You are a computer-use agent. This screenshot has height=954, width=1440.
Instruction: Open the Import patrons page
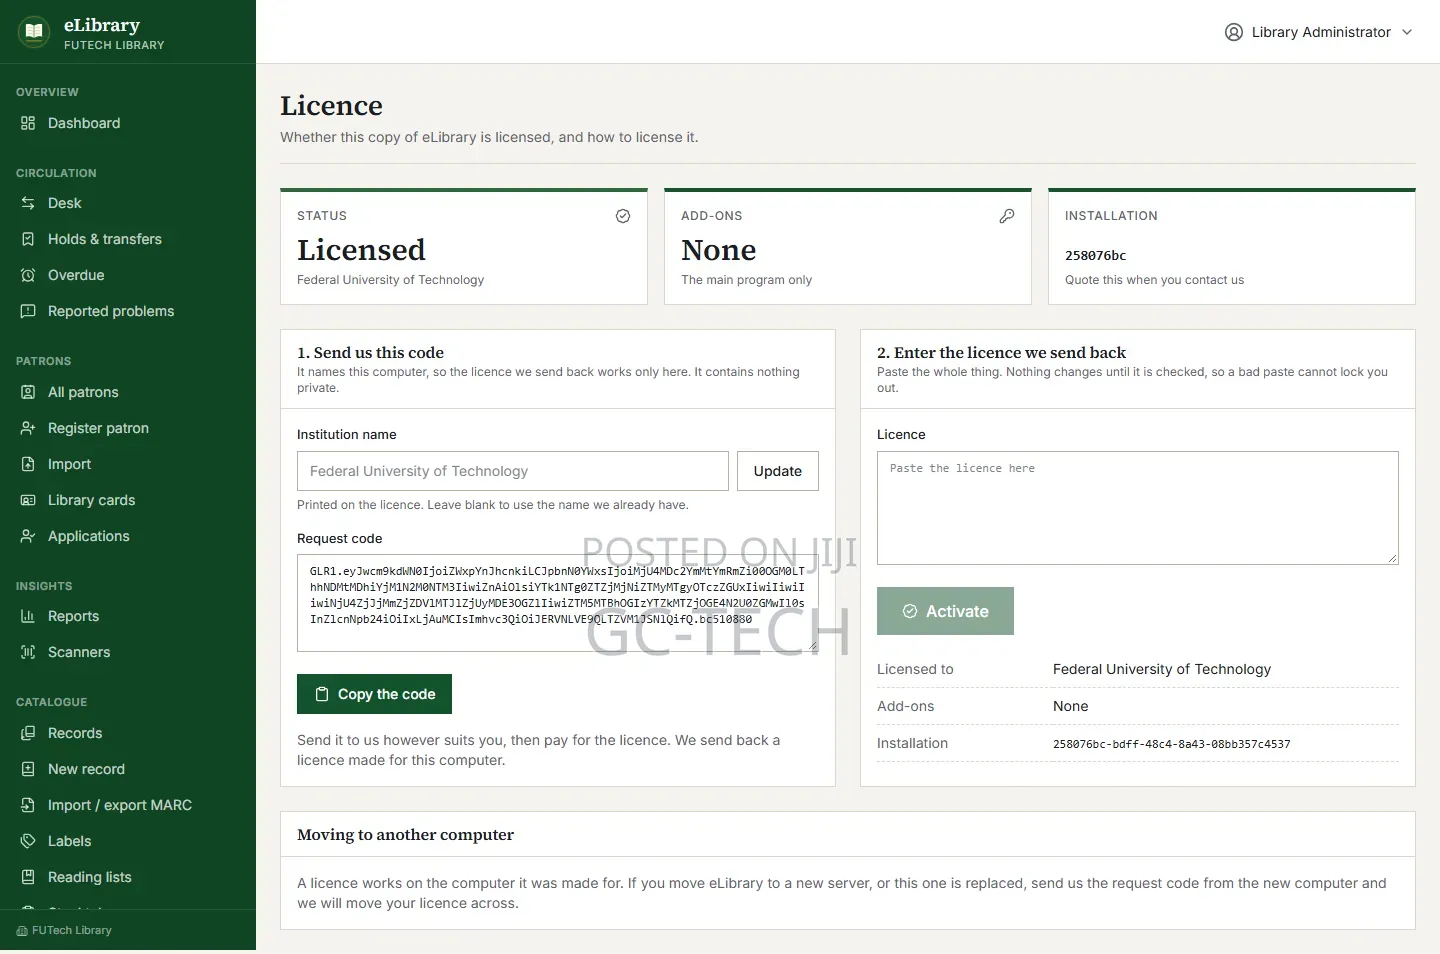click(x=128, y=464)
